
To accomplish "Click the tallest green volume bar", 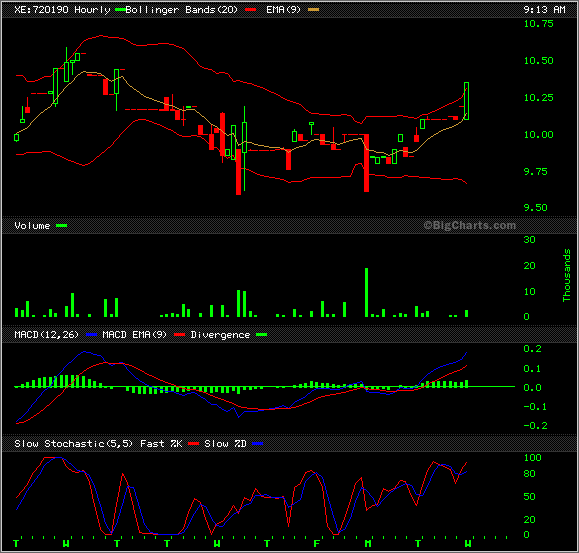I will click(x=367, y=292).
